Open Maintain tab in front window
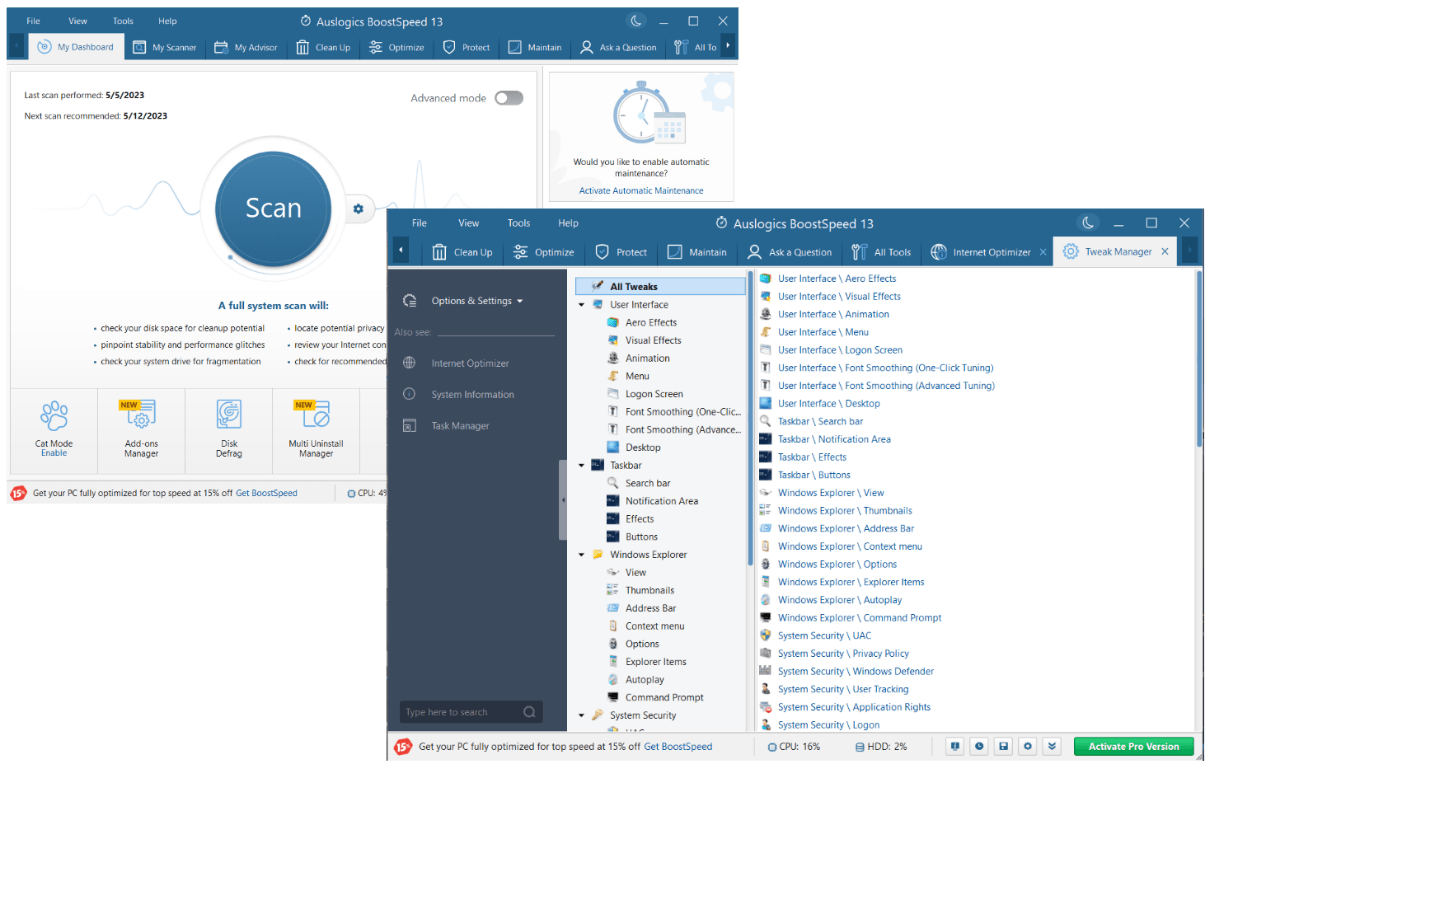The height and width of the screenshot is (914, 1430). pos(697,252)
